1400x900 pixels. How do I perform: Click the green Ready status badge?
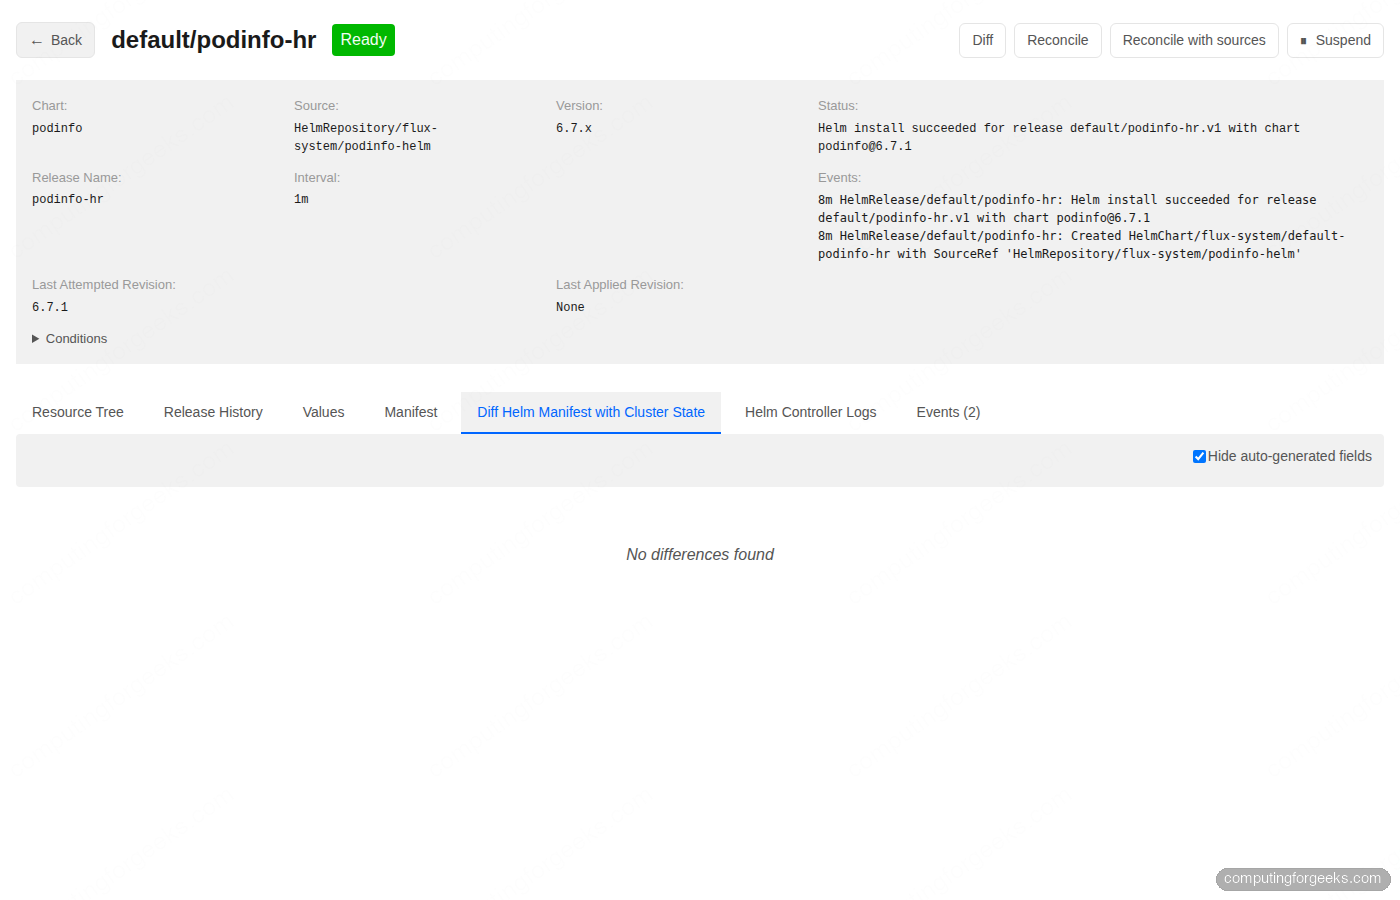point(363,40)
